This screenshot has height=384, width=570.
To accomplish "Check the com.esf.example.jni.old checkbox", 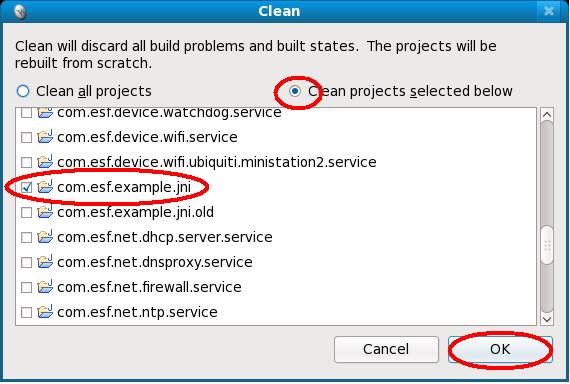I will (x=26, y=212).
